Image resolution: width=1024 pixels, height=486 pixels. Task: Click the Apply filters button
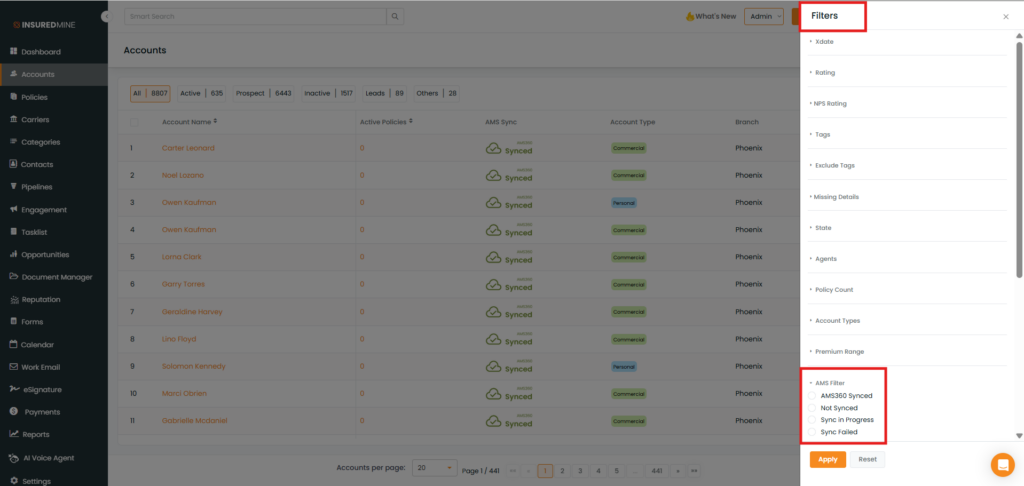click(827, 459)
